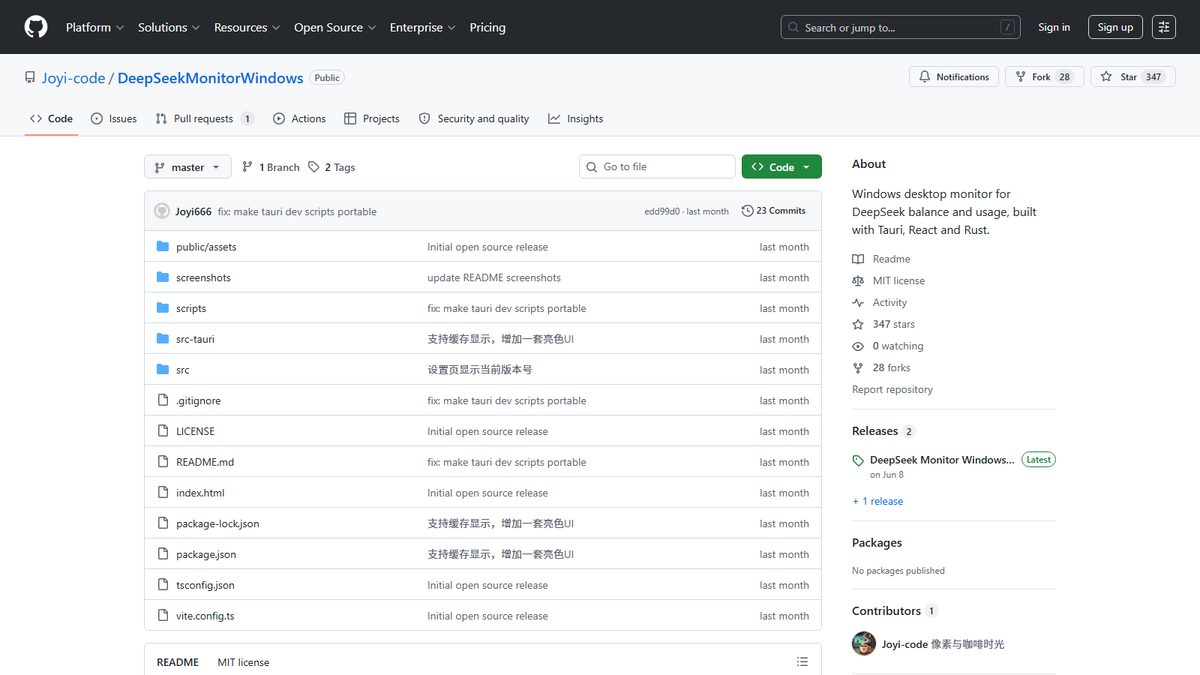Open the 0 watching link
Image resolution: width=1200 pixels, height=675 pixels.
tap(888, 346)
